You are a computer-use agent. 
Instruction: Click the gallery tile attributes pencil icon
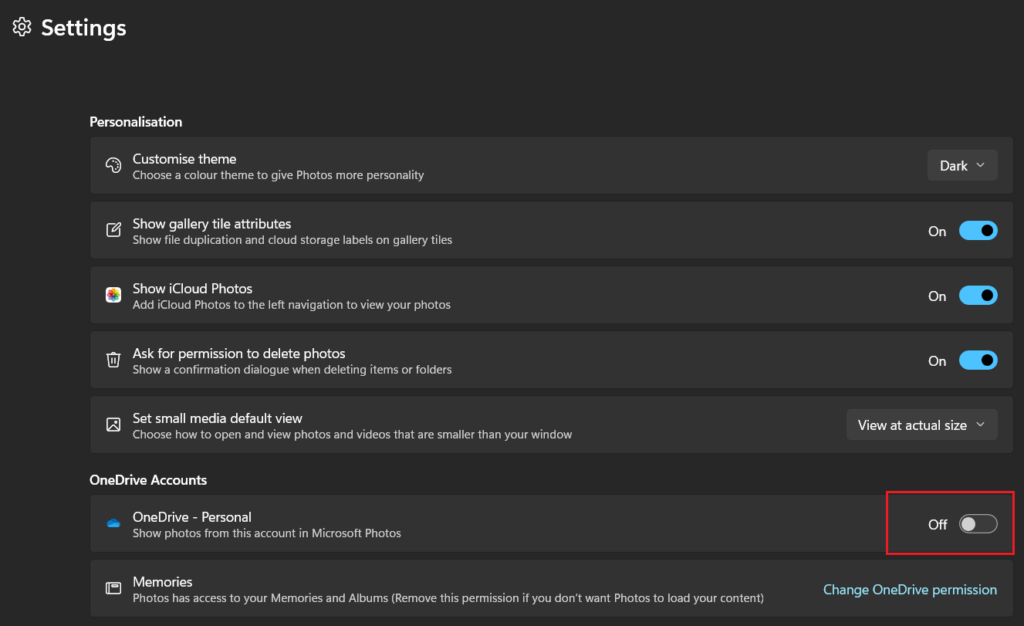(x=113, y=230)
